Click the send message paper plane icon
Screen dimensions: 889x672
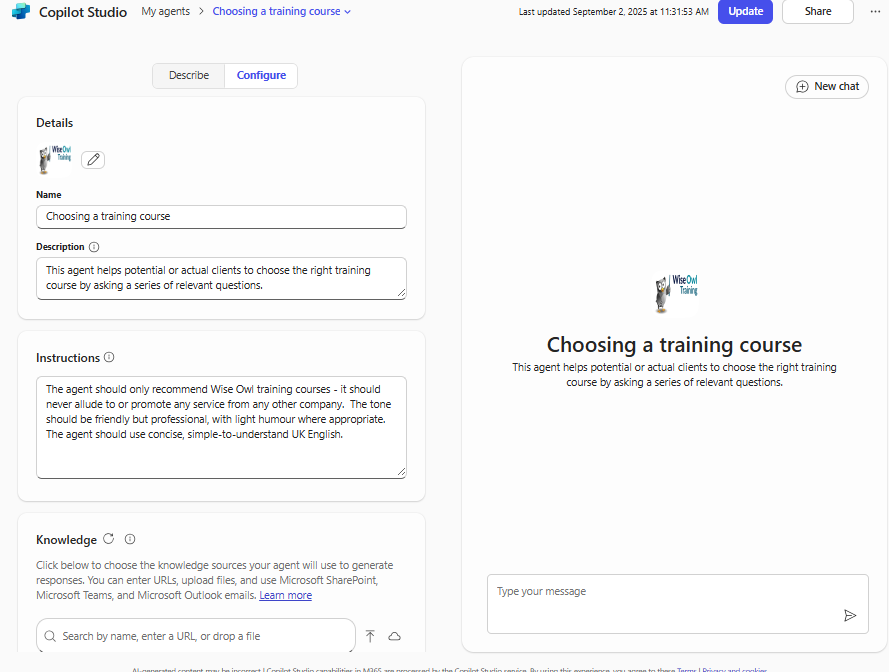pyautogui.click(x=851, y=617)
